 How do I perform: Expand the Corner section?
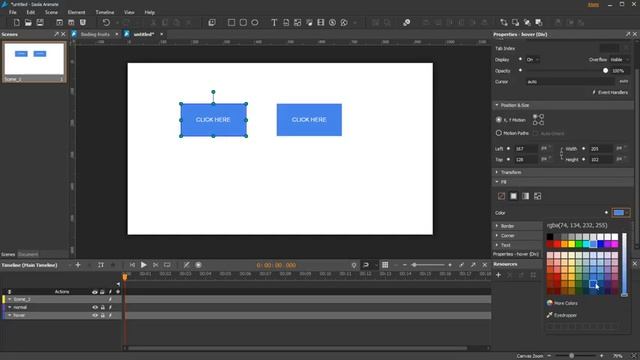(x=497, y=236)
